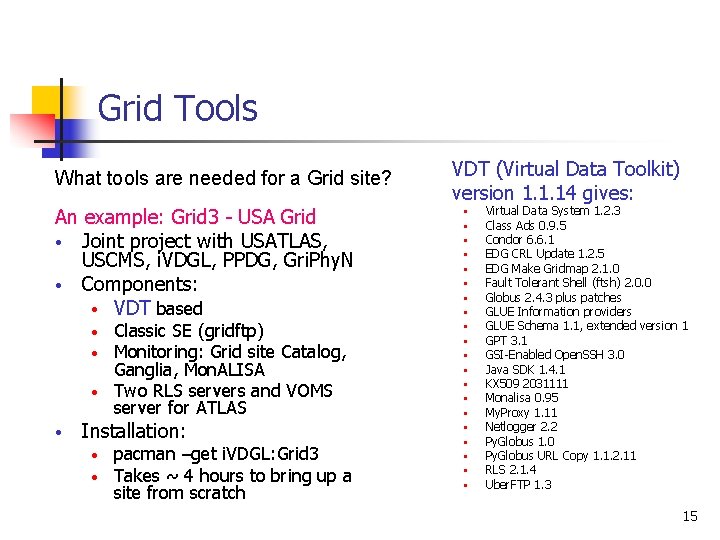Click 'Condor 6.6.1' list item
This screenshot has height=540, width=720.
click(519, 240)
